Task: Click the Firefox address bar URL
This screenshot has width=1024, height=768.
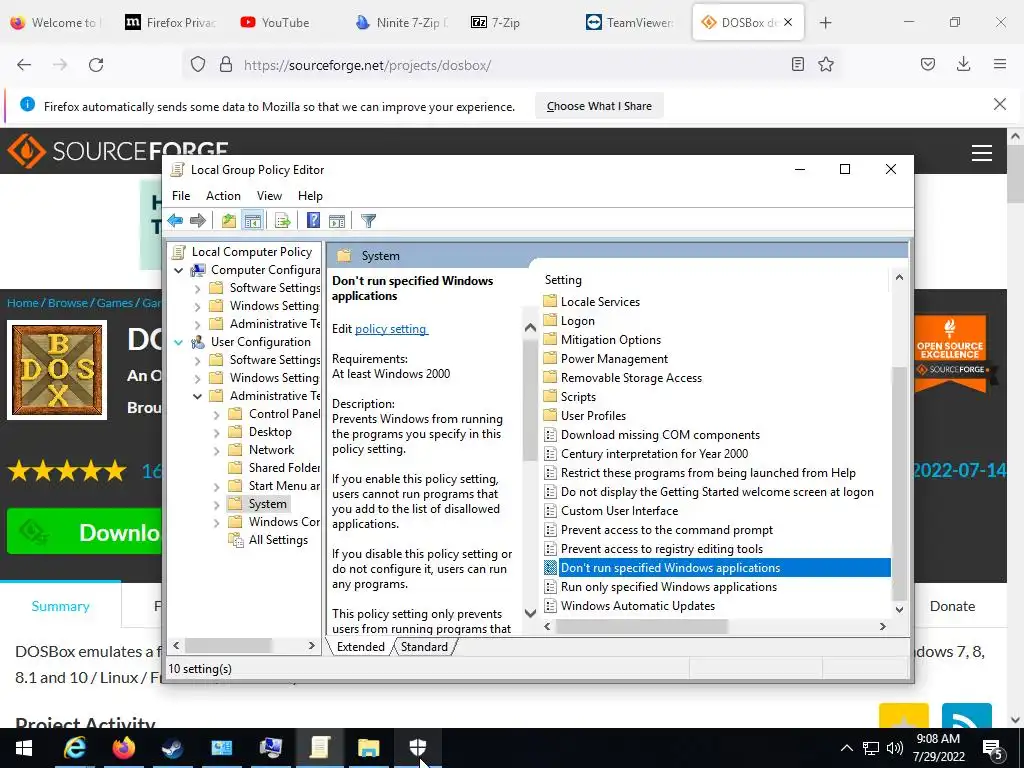Action: (x=367, y=65)
